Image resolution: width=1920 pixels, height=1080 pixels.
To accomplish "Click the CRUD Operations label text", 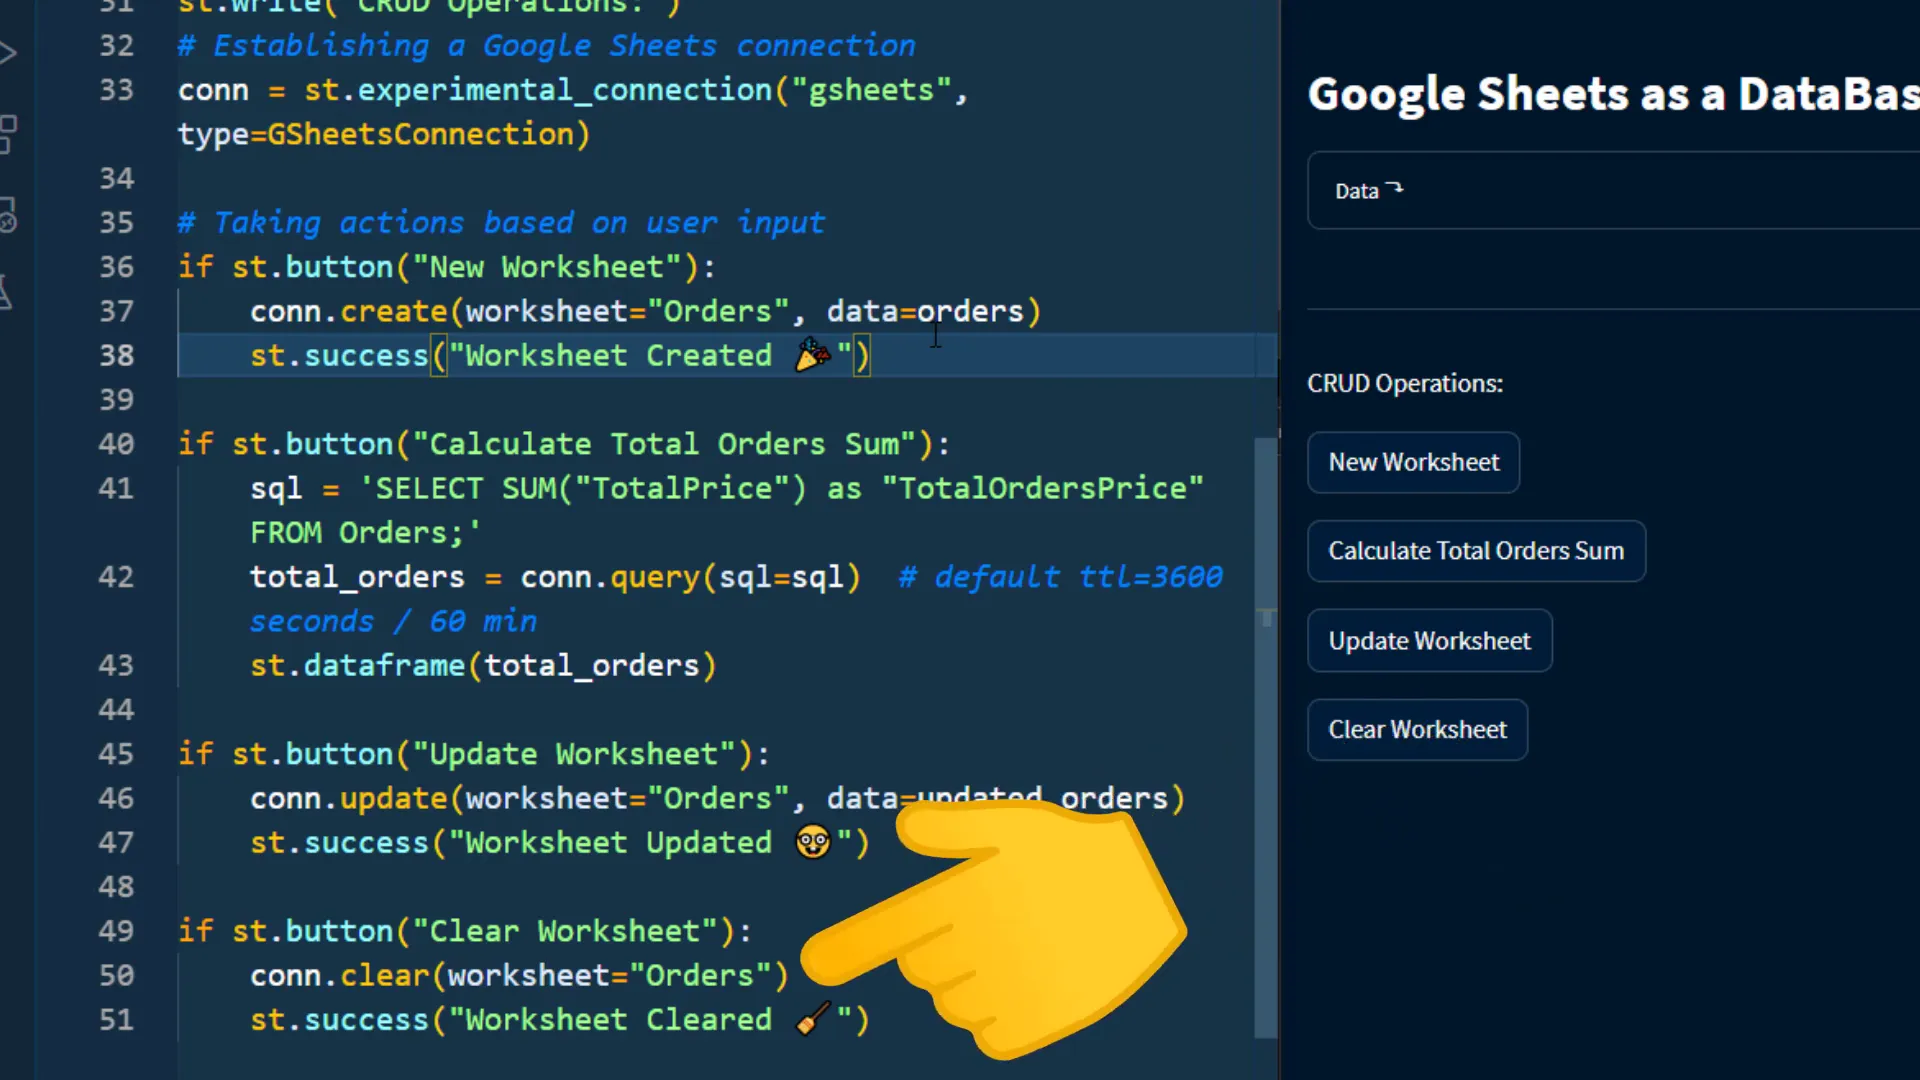I will (1404, 383).
